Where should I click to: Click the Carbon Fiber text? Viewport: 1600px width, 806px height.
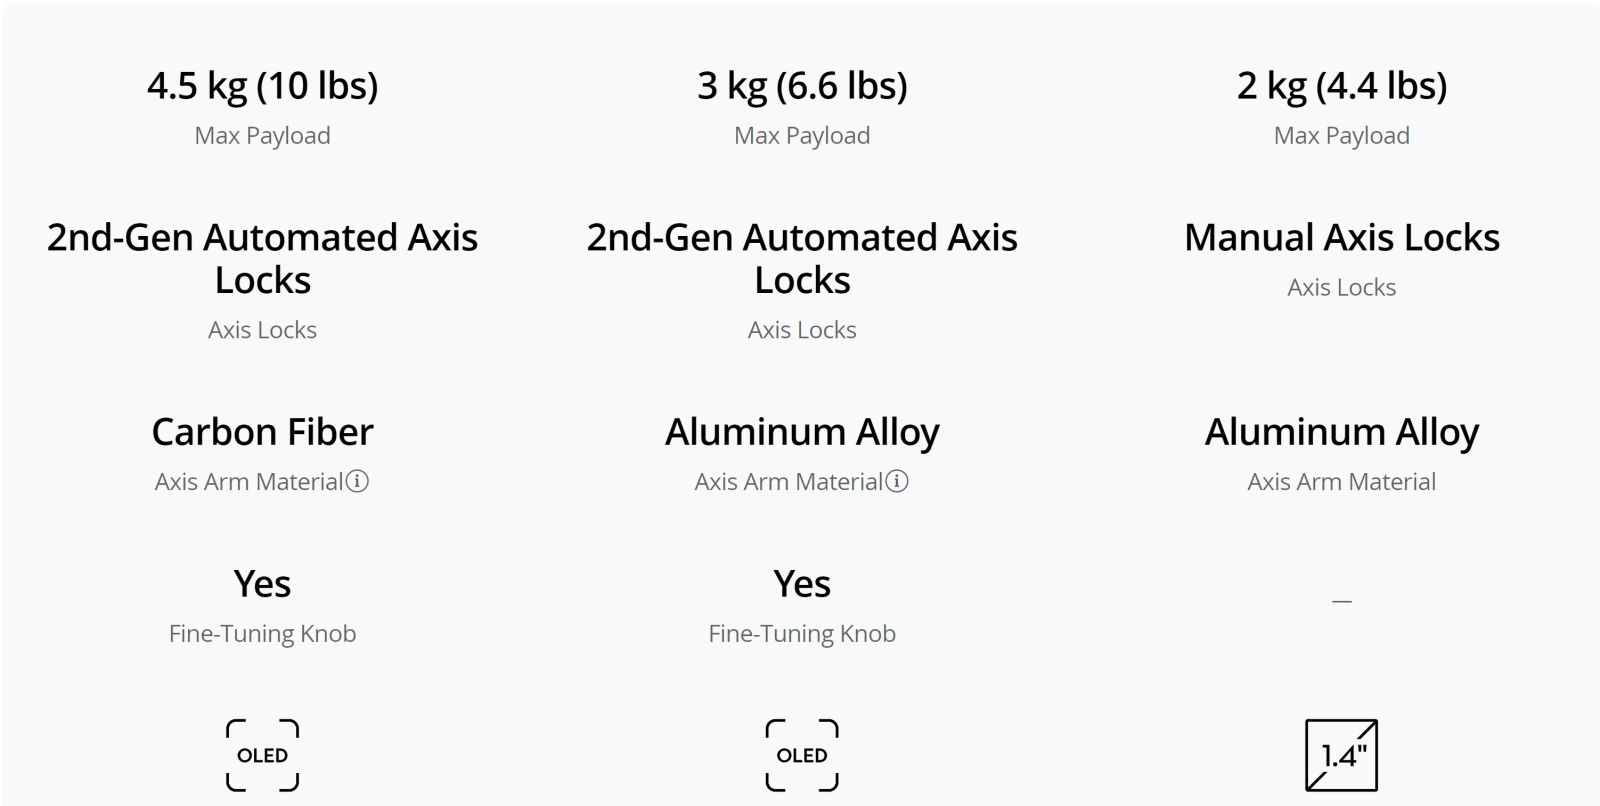tap(263, 432)
